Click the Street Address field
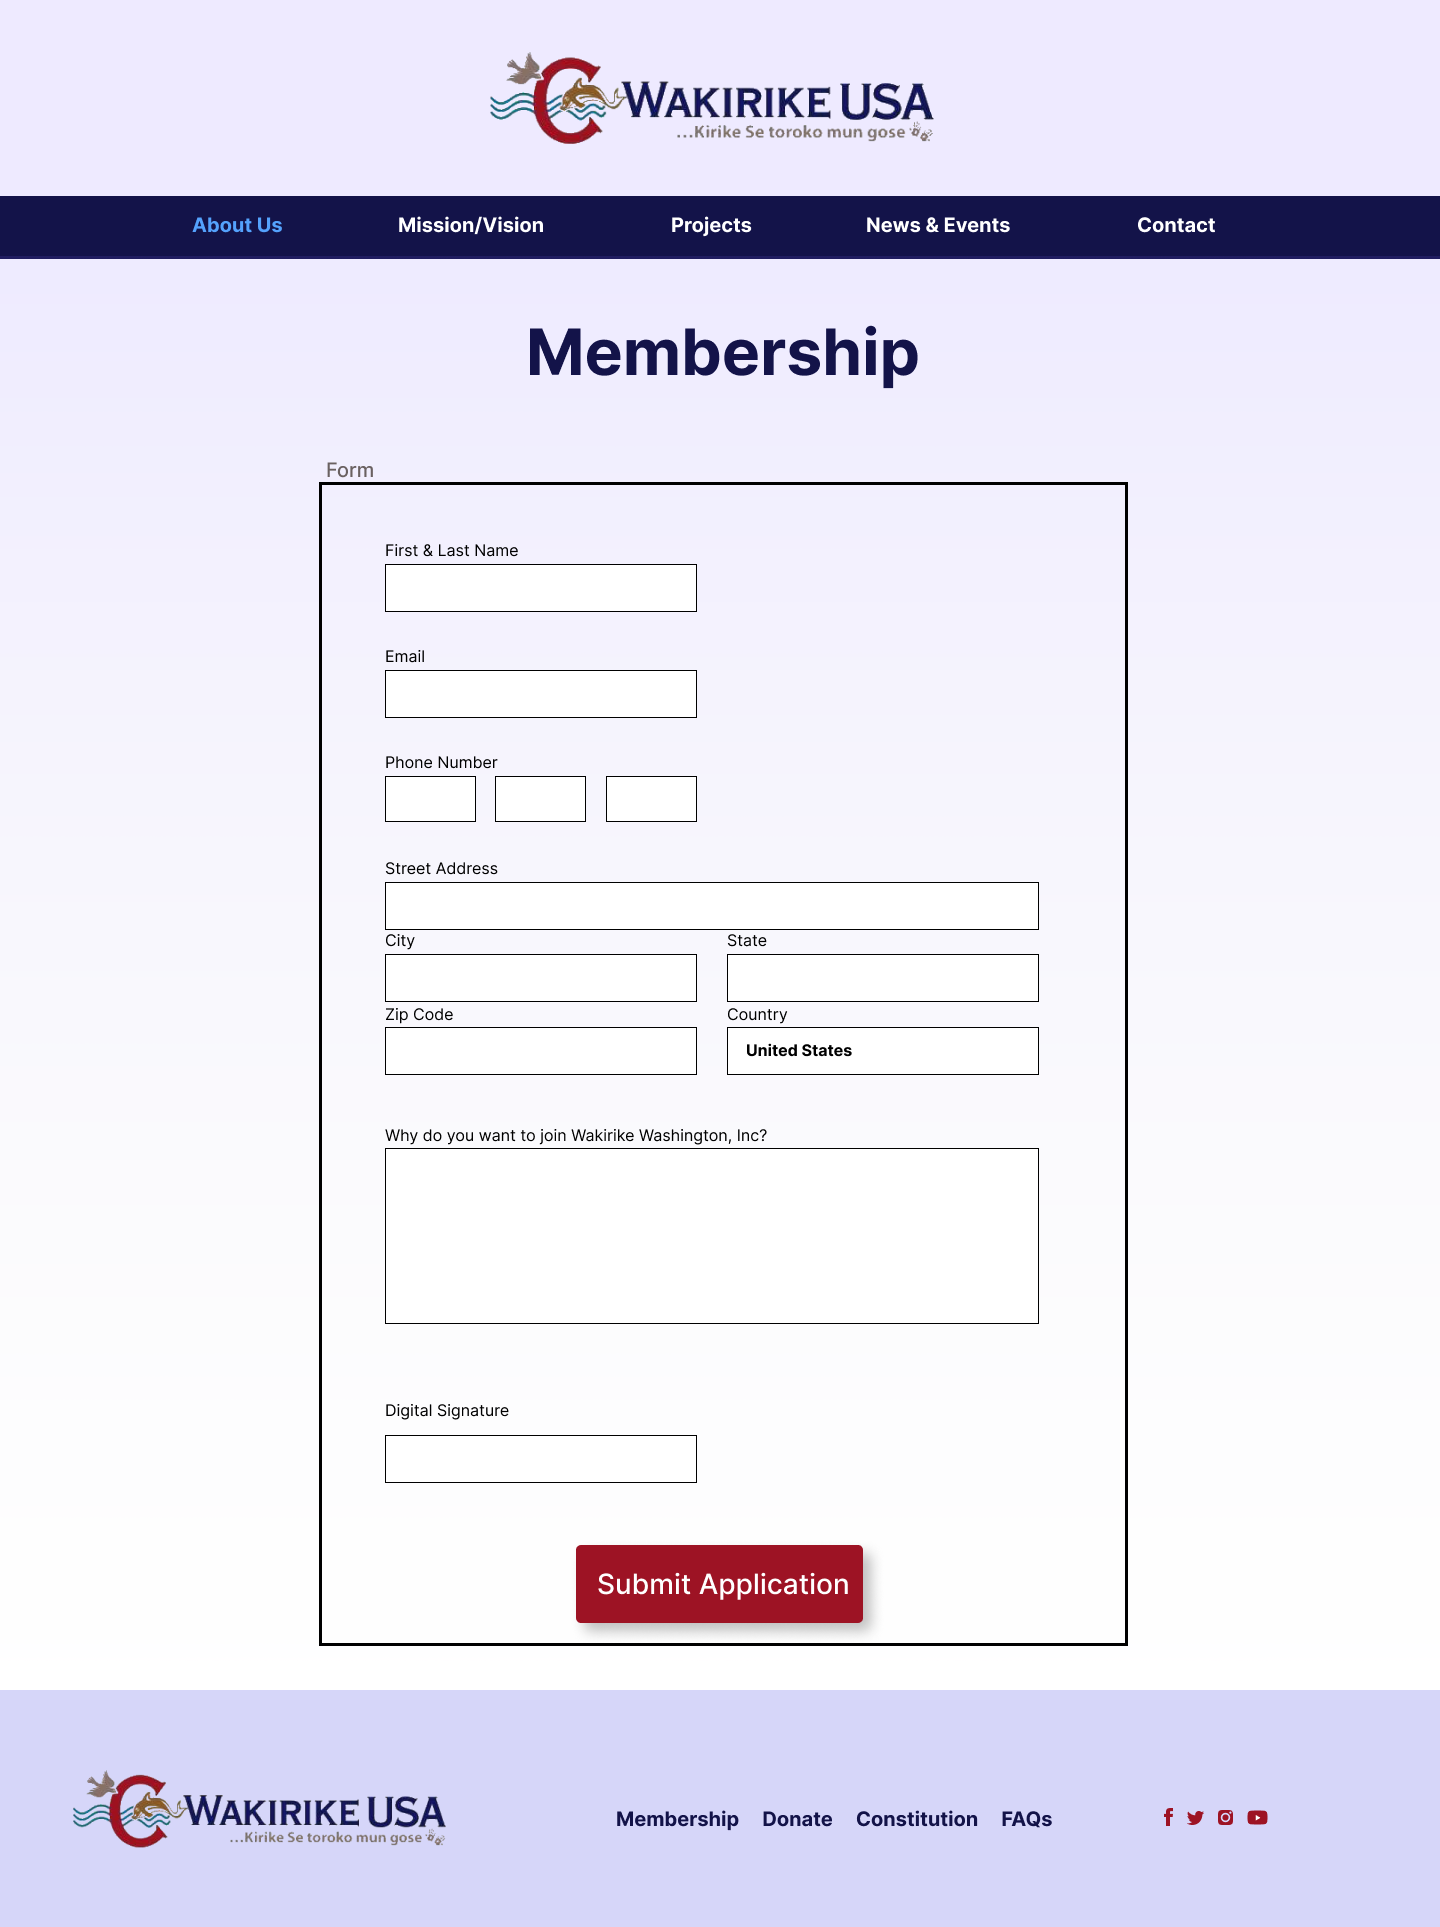The width and height of the screenshot is (1440, 1927). click(x=712, y=906)
